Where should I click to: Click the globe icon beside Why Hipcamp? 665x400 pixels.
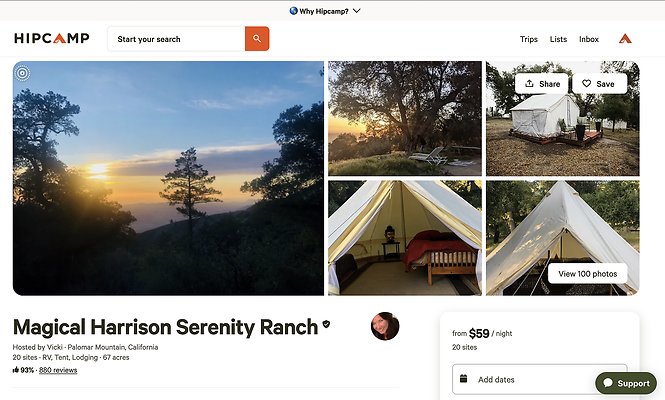tap(293, 11)
